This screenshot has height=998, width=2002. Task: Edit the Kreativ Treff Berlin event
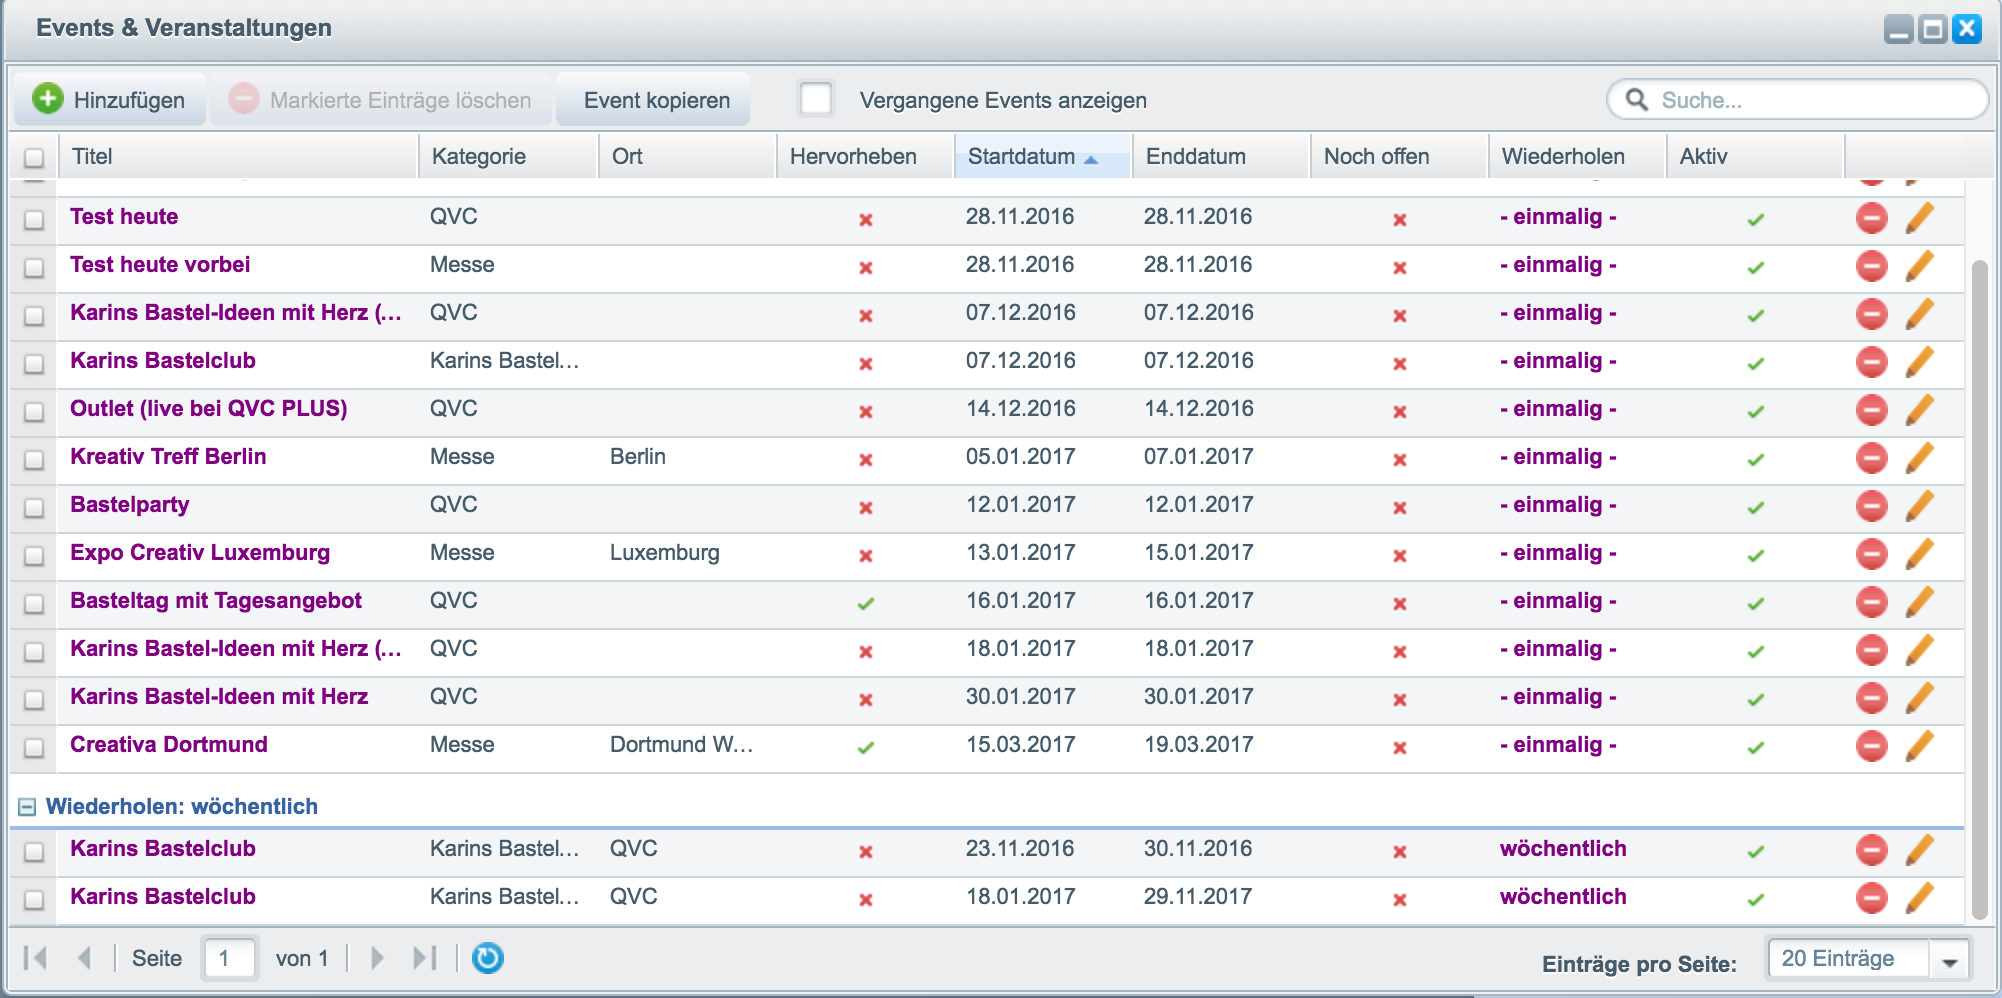click(1919, 458)
